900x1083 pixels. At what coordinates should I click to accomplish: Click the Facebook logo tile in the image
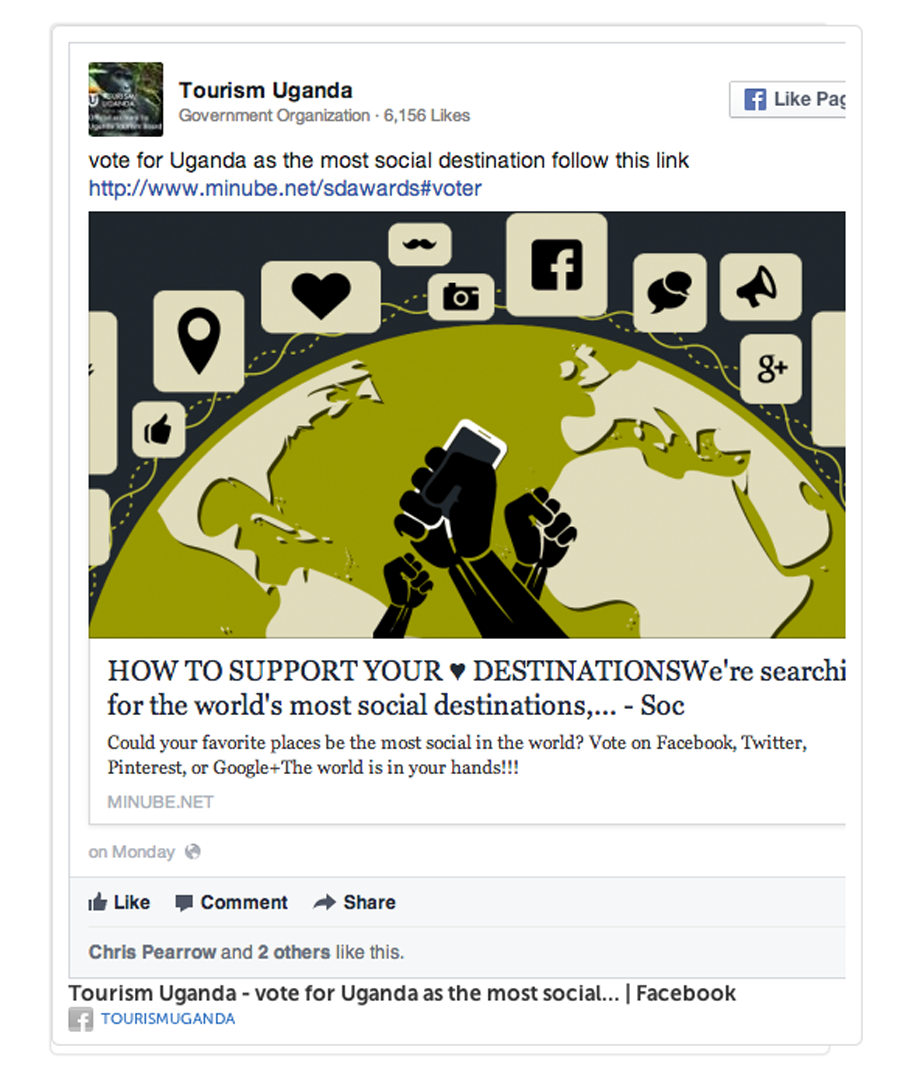(557, 265)
